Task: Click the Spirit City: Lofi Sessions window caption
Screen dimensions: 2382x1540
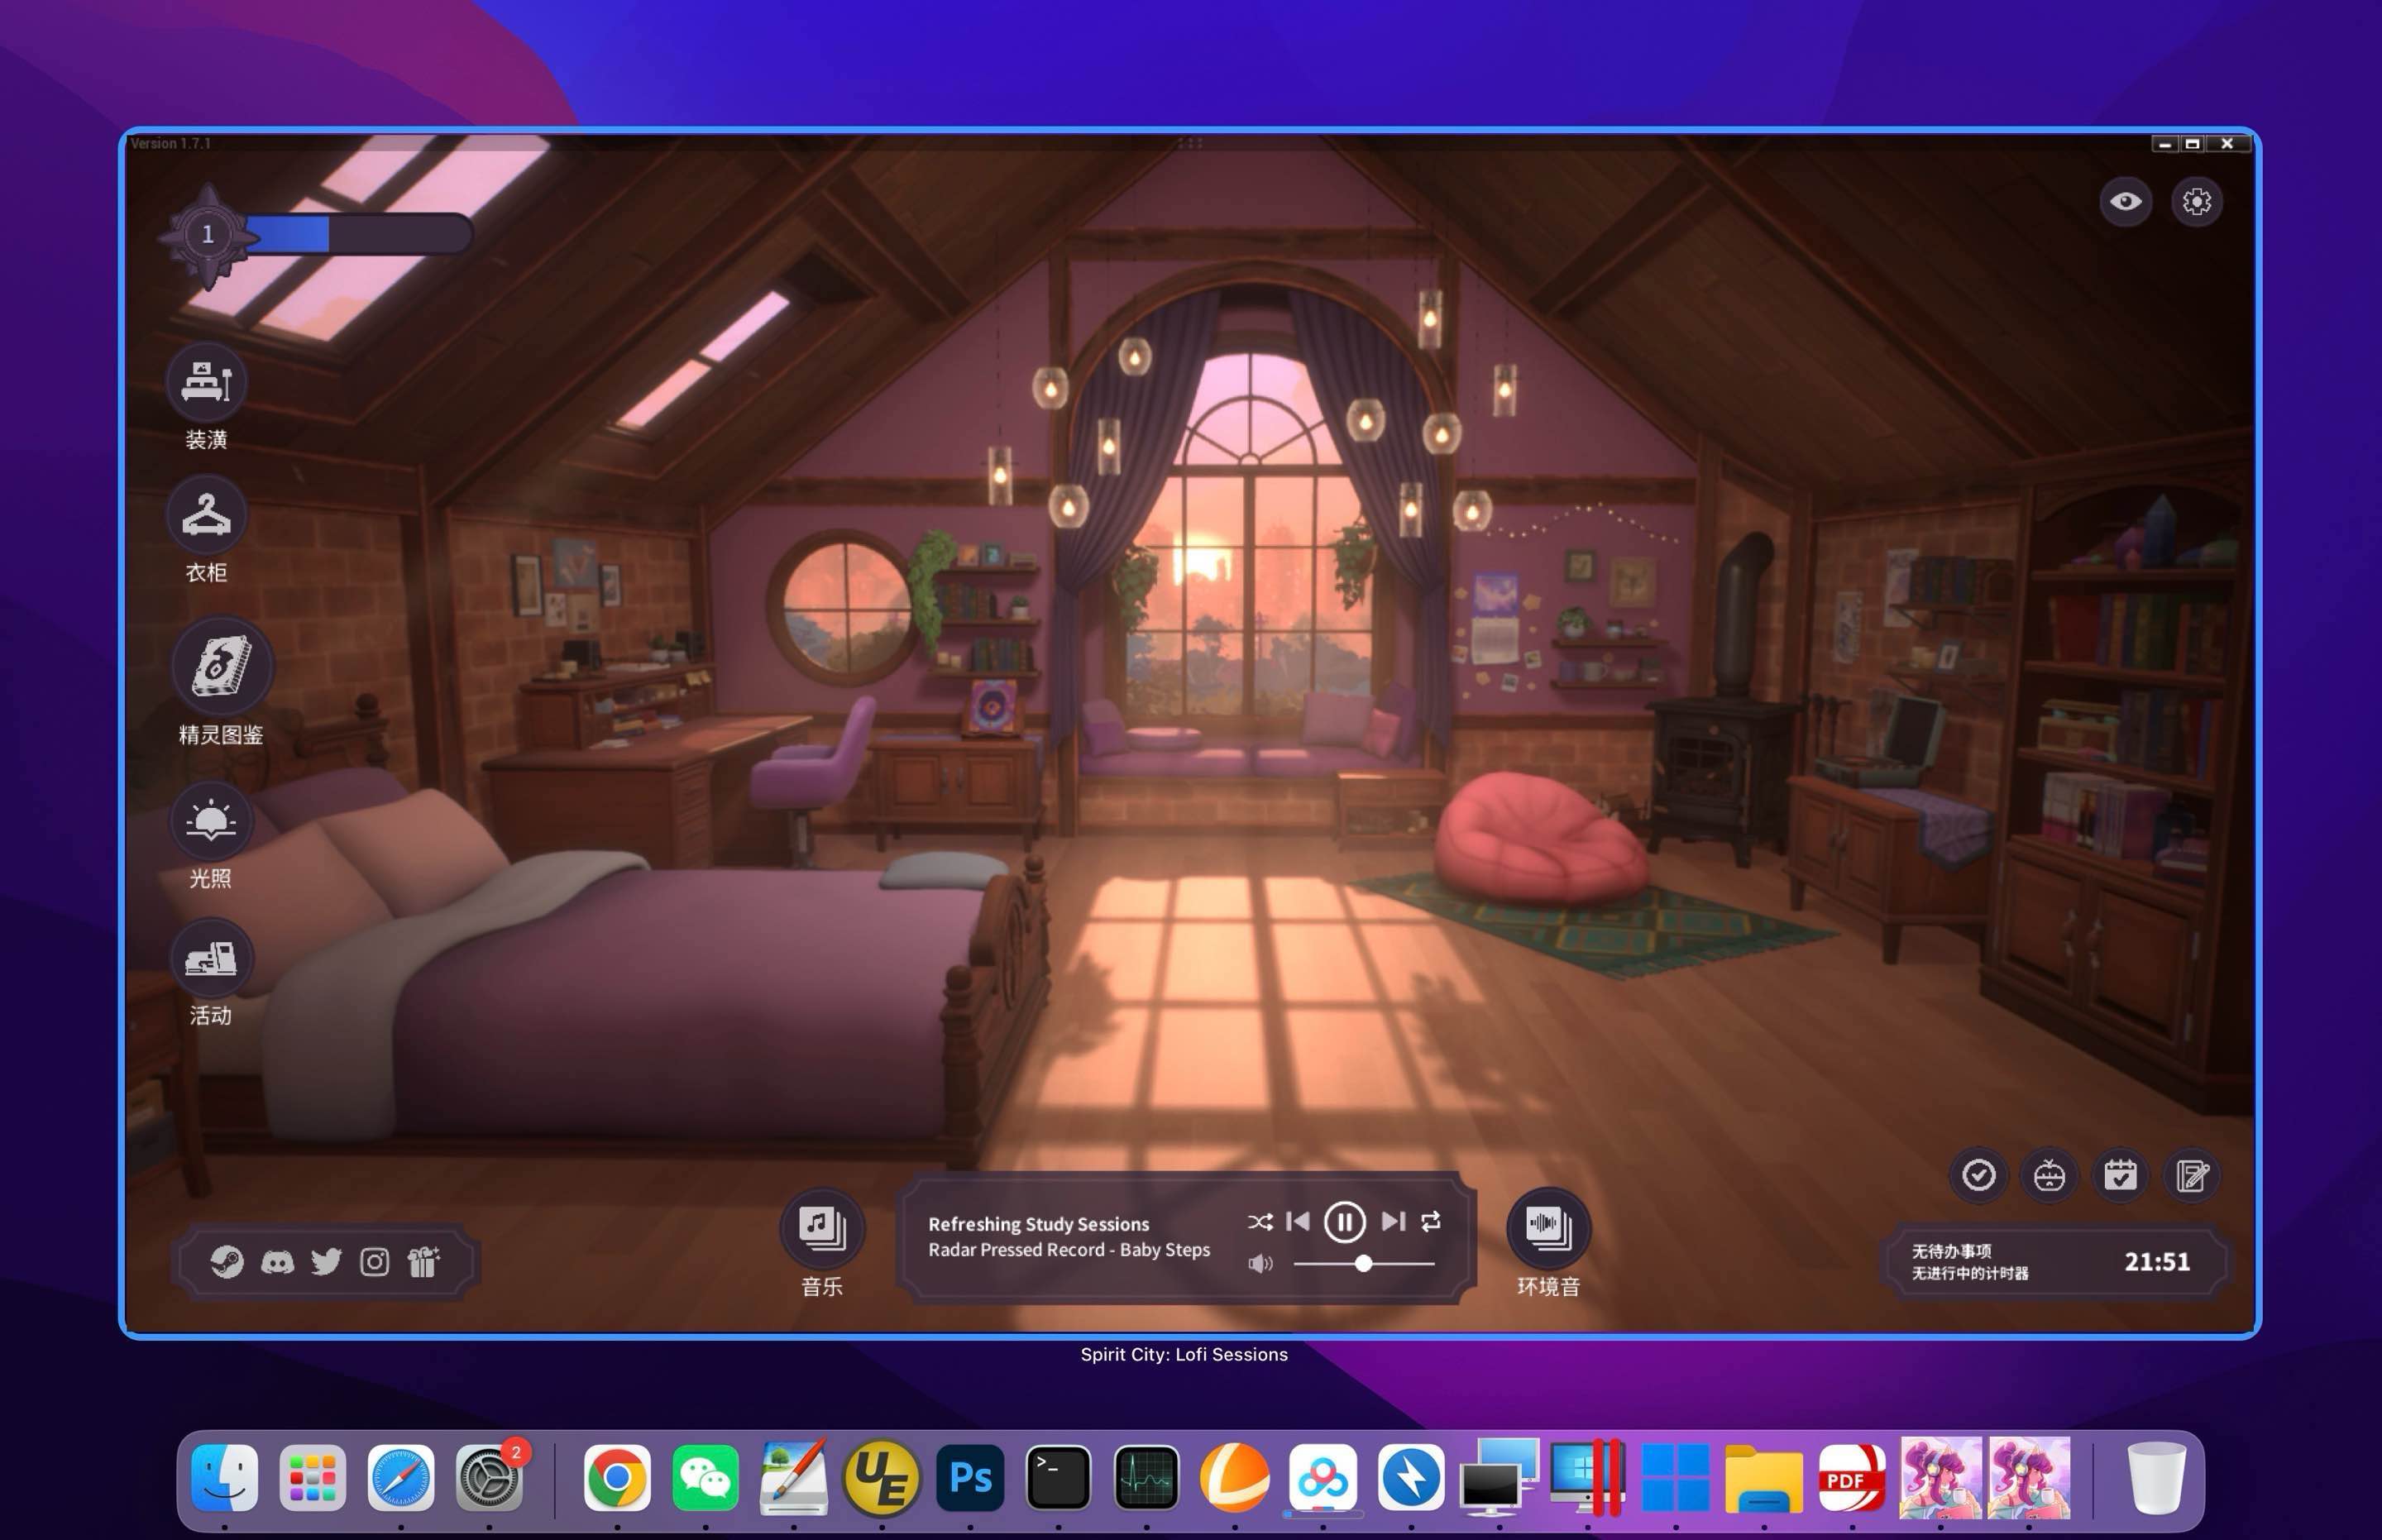Action: pyautogui.click(x=1184, y=1355)
